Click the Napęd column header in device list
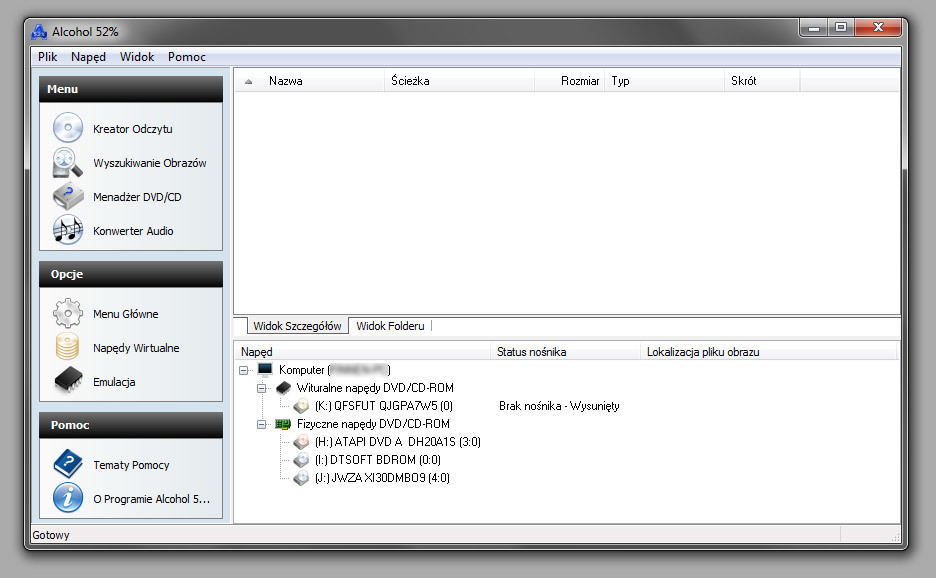The width and height of the screenshot is (936, 578). click(364, 352)
